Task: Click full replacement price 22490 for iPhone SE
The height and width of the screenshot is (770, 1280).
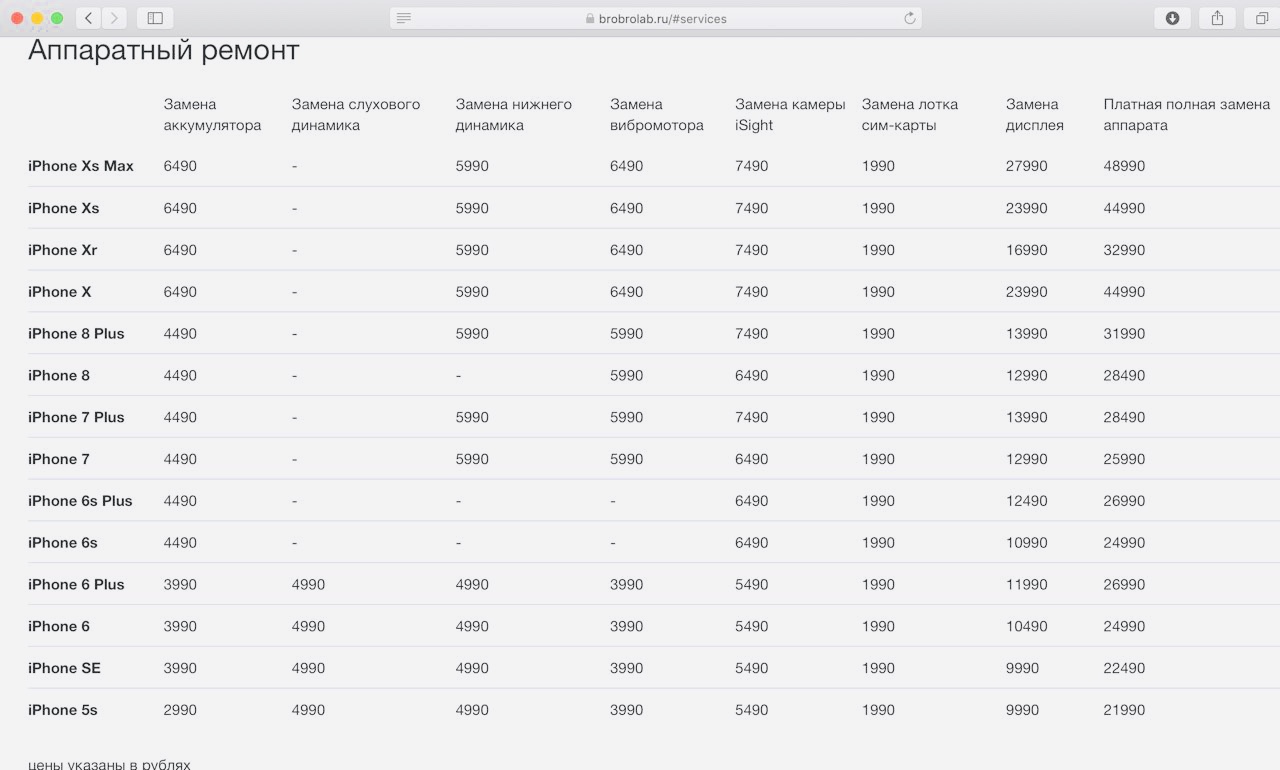Action: [x=1124, y=669]
